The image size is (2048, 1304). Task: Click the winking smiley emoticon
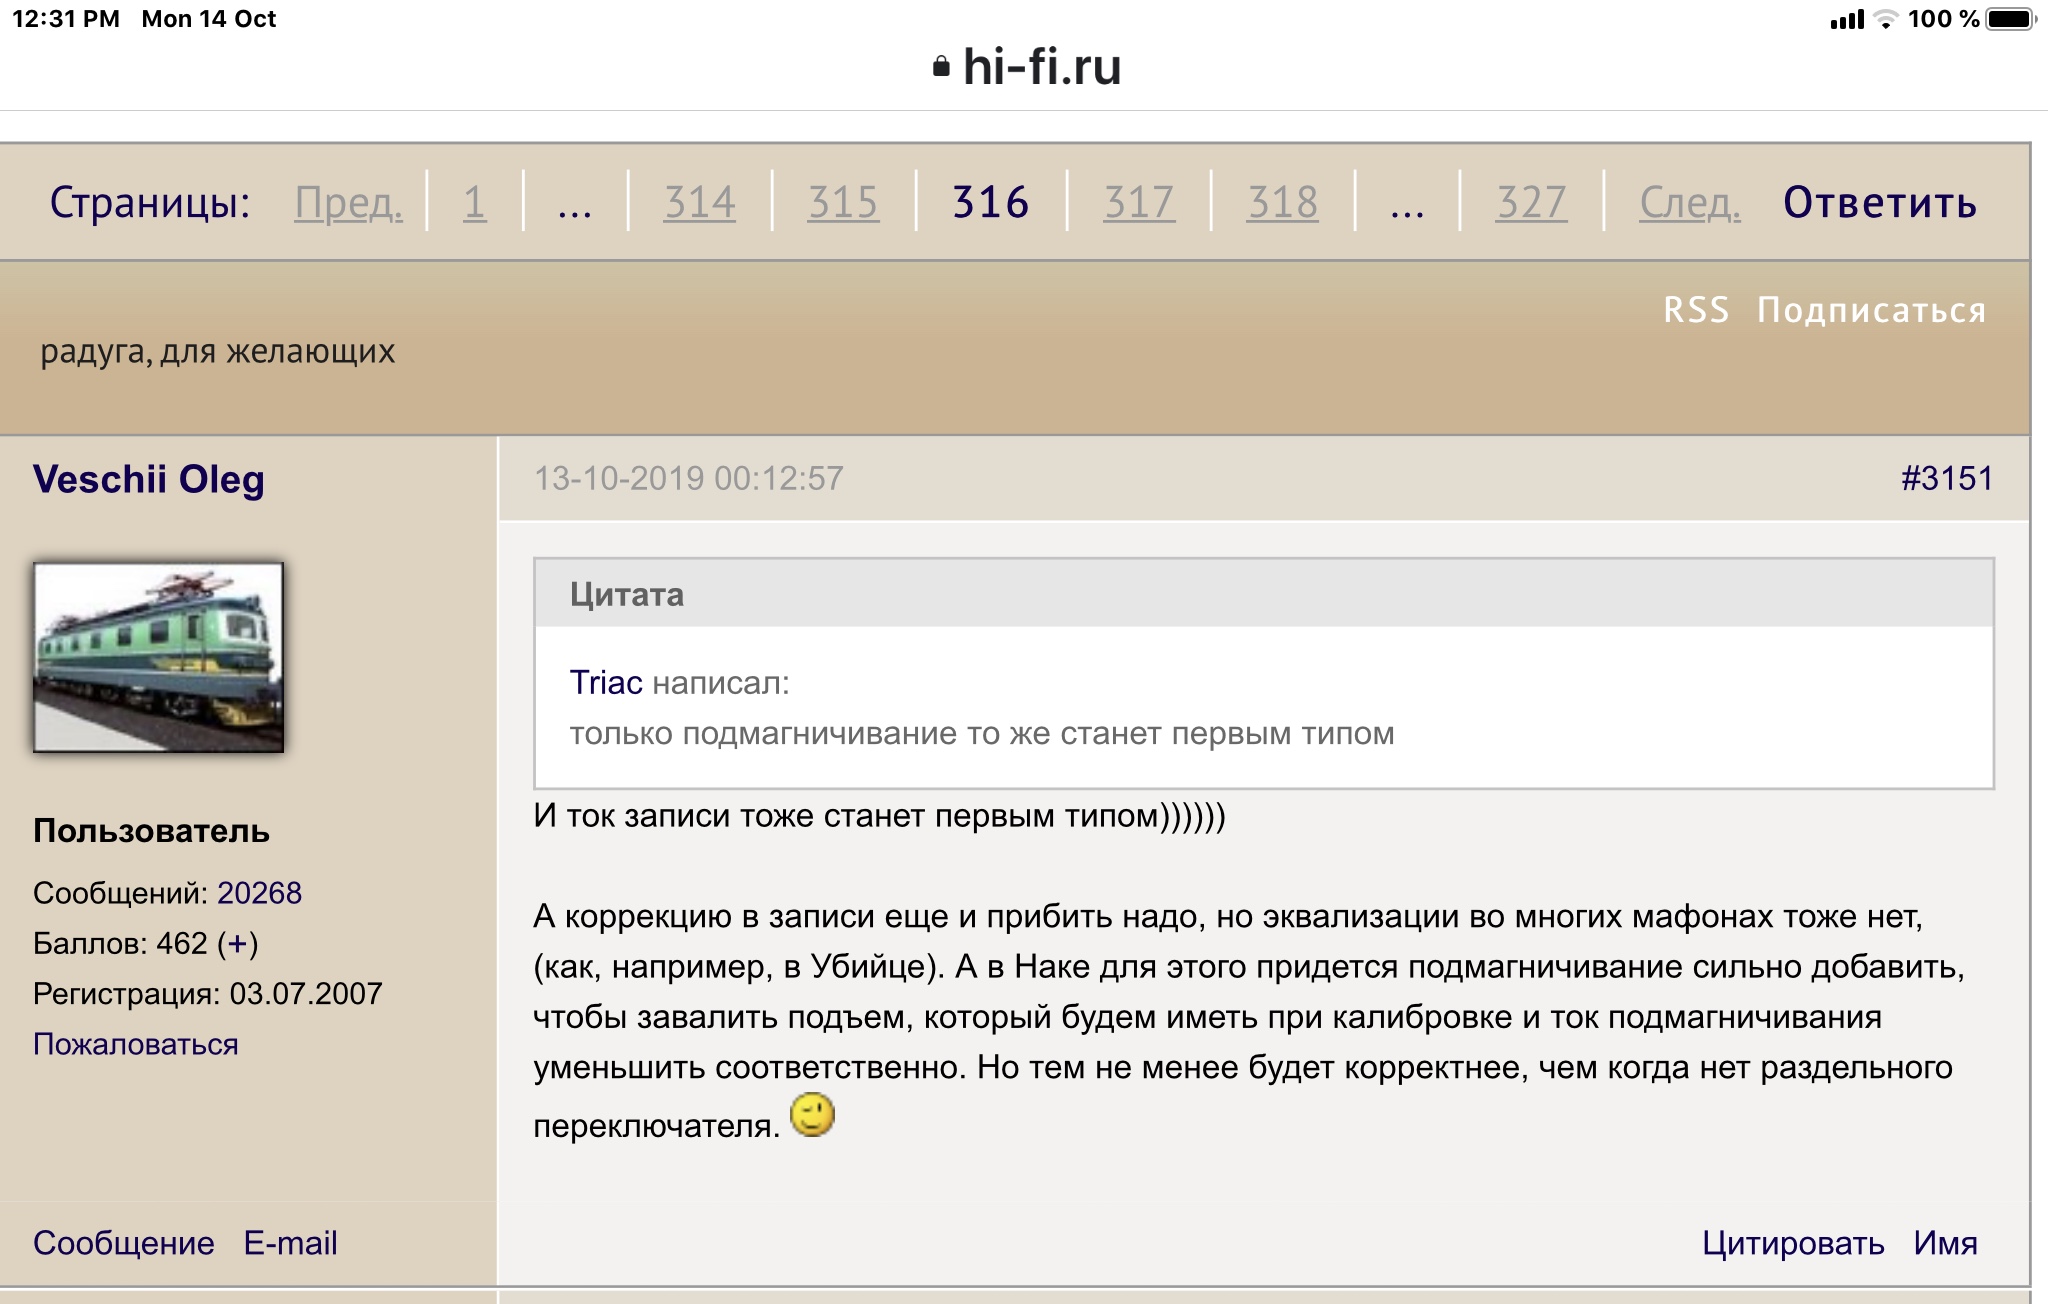tap(812, 1114)
